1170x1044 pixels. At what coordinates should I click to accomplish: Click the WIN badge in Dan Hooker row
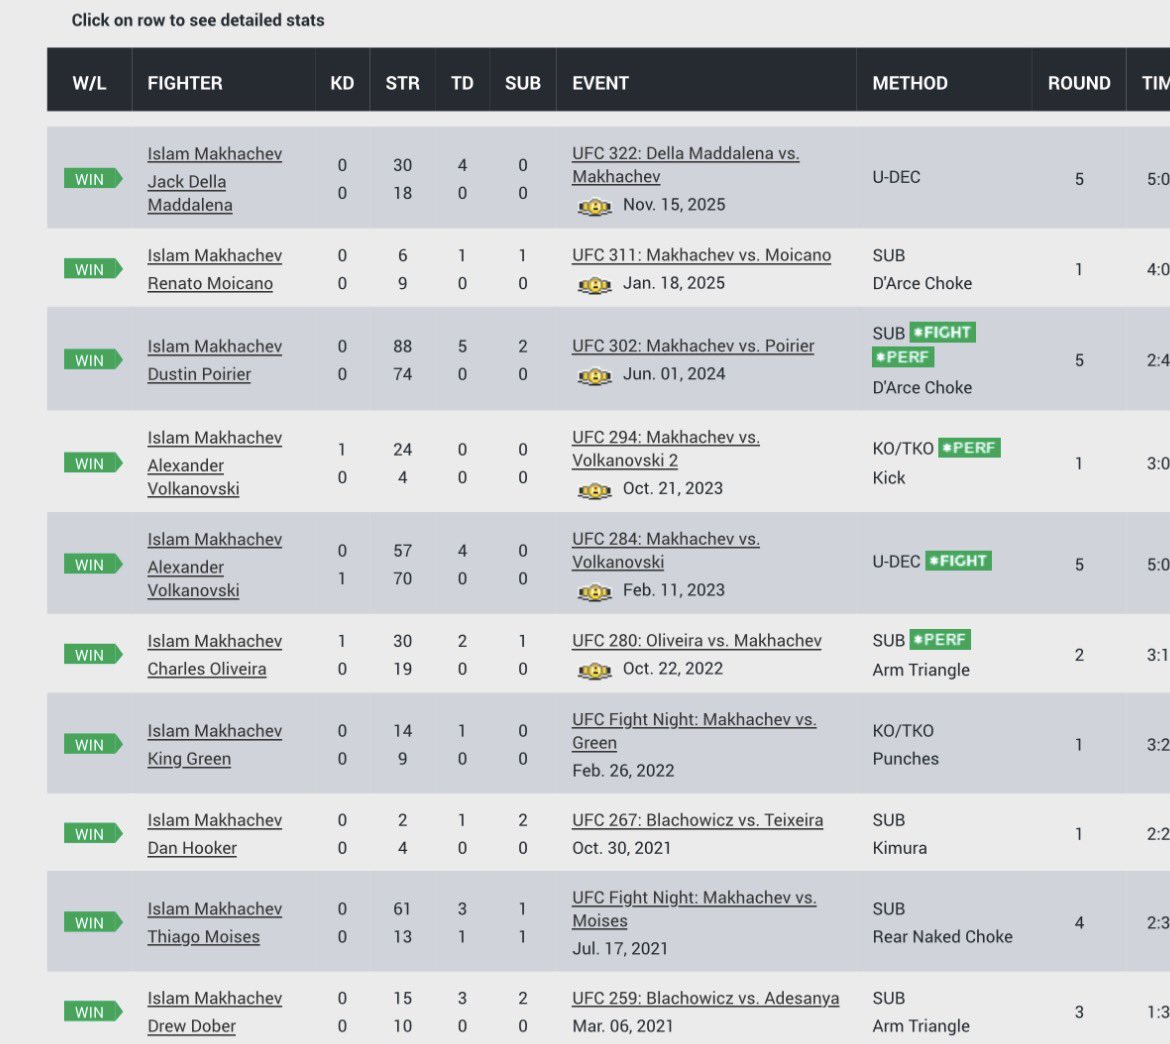pos(93,834)
